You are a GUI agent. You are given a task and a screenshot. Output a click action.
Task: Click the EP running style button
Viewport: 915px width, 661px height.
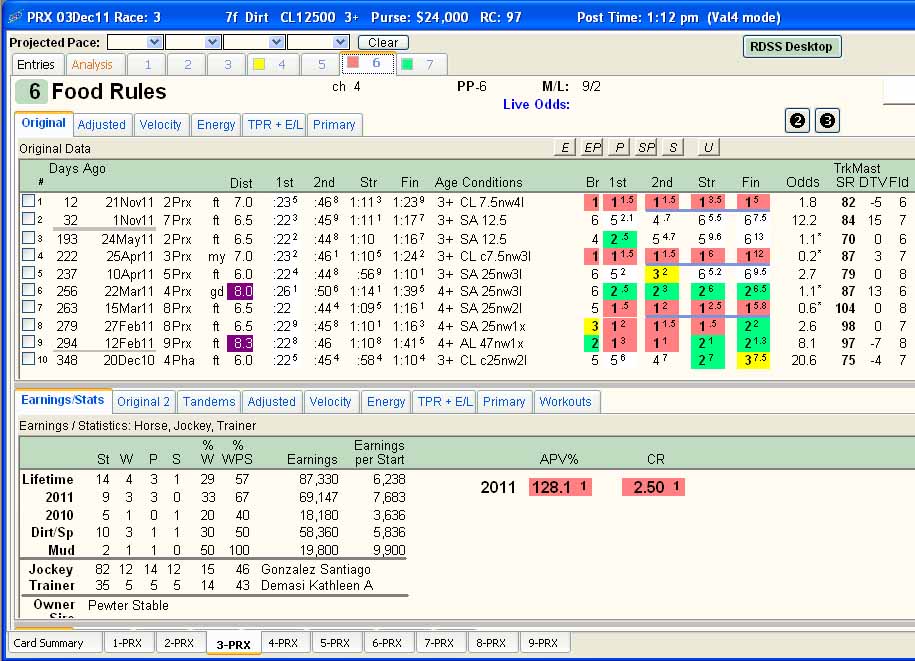tap(592, 148)
